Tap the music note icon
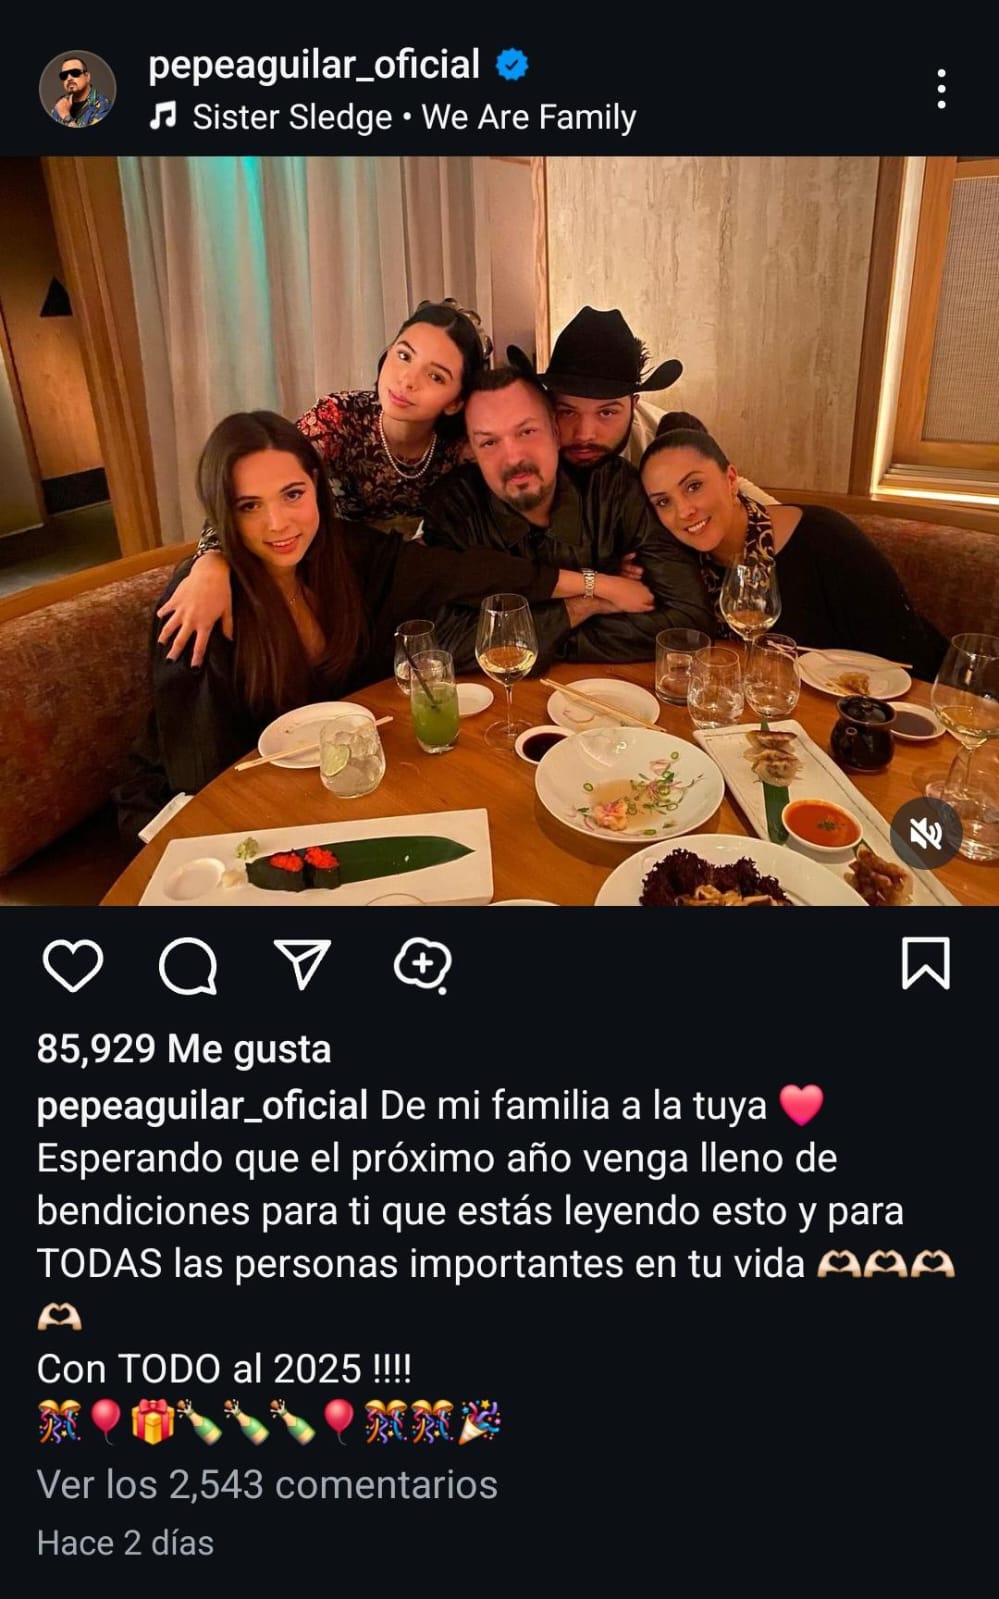999x1599 pixels. tap(162, 117)
